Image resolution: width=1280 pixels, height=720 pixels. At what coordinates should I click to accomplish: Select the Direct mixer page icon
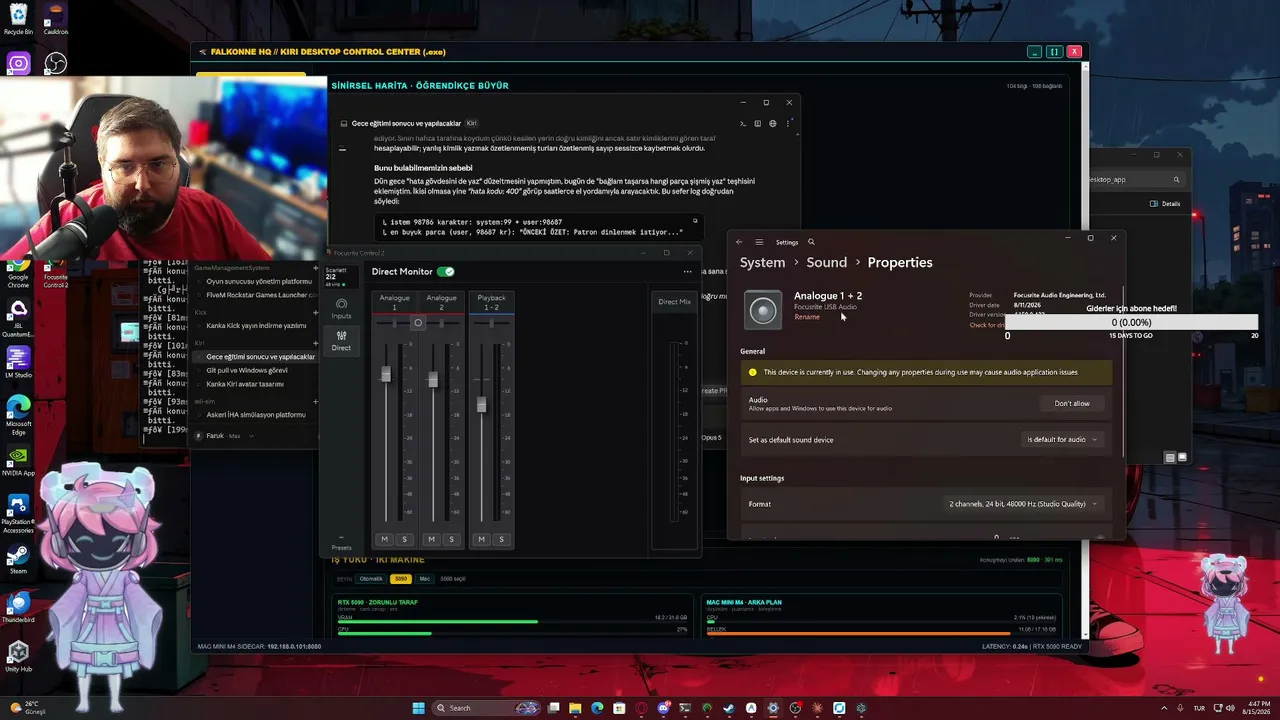341,341
